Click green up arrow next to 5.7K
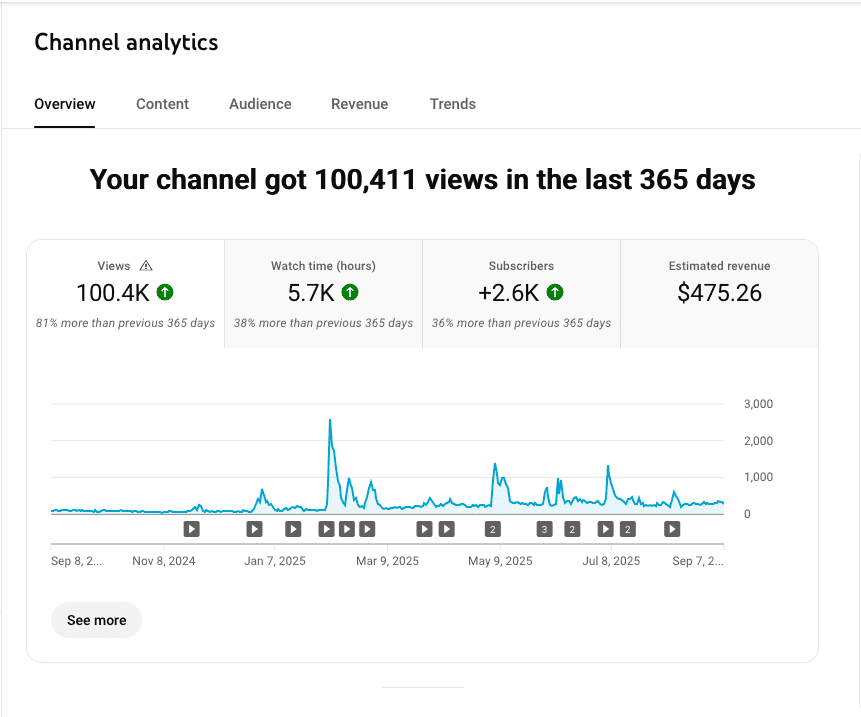 [350, 293]
